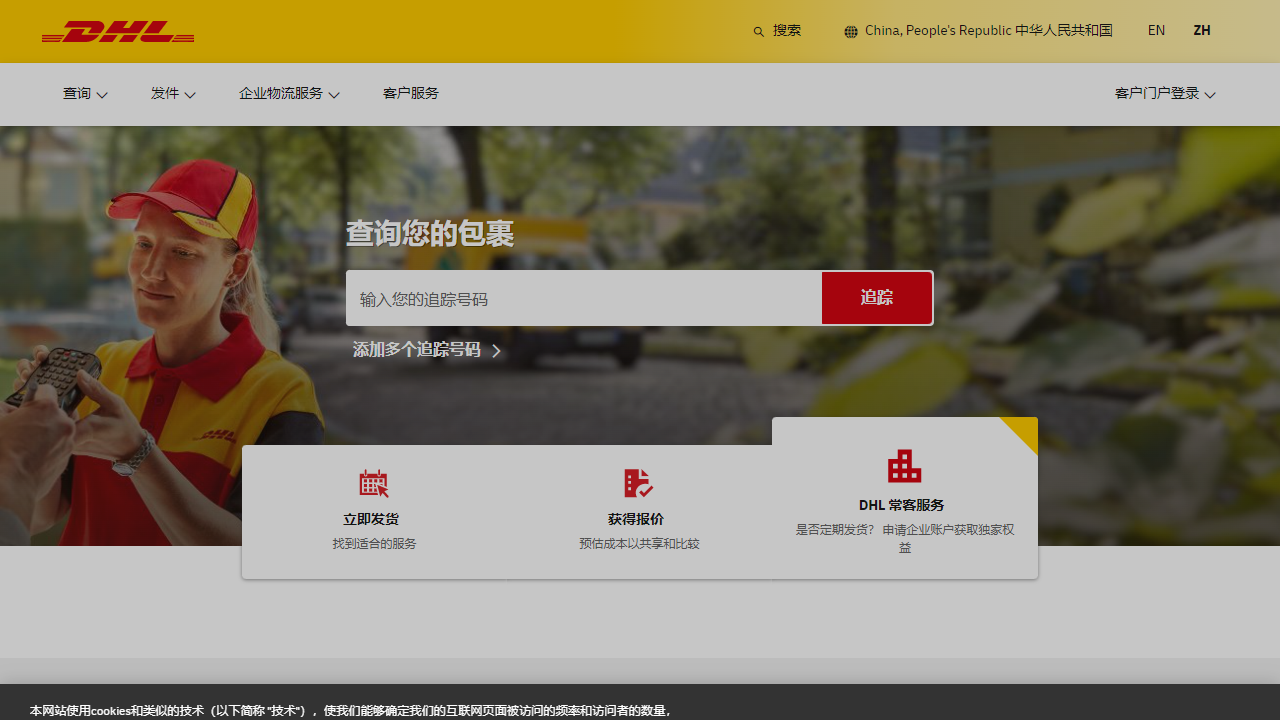Go to 客户服务 page
This screenshot has height=720, width=1280.
[411, 93]
